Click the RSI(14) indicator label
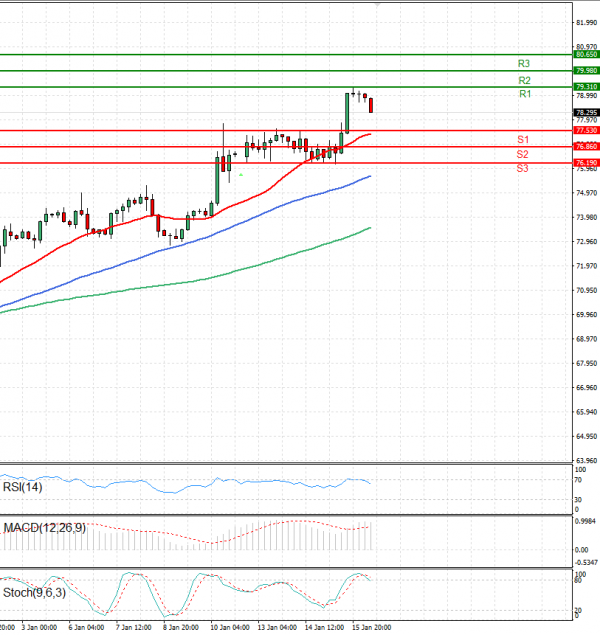This screenshot has width=600, height=635. 22,487
